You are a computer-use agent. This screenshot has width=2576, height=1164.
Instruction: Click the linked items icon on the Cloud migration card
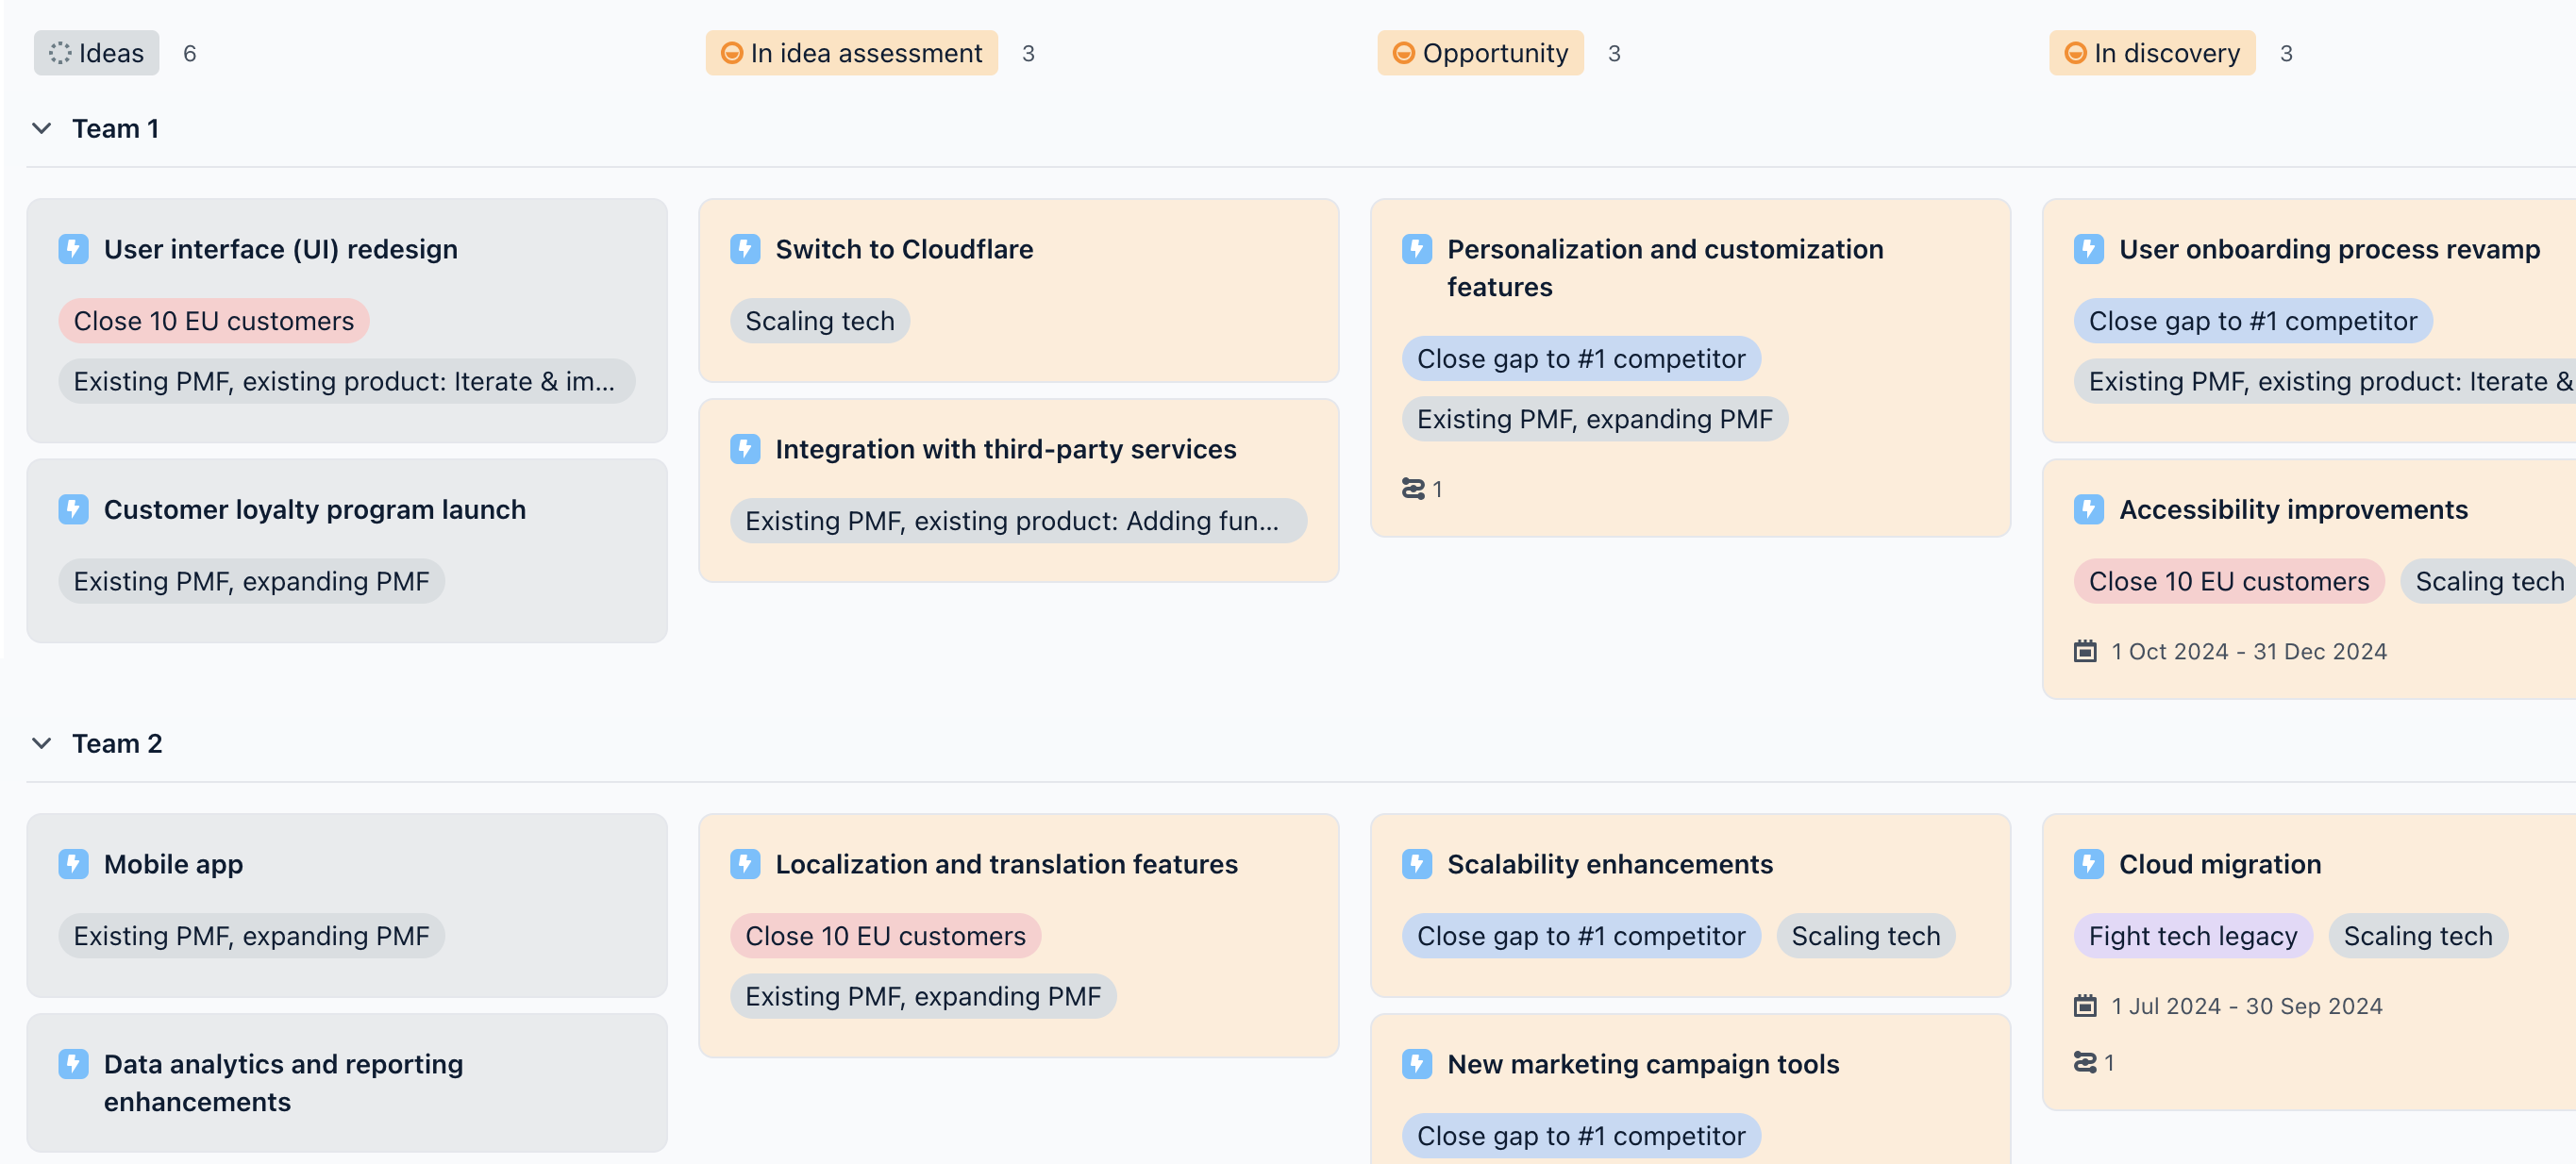[2086, 1062]
